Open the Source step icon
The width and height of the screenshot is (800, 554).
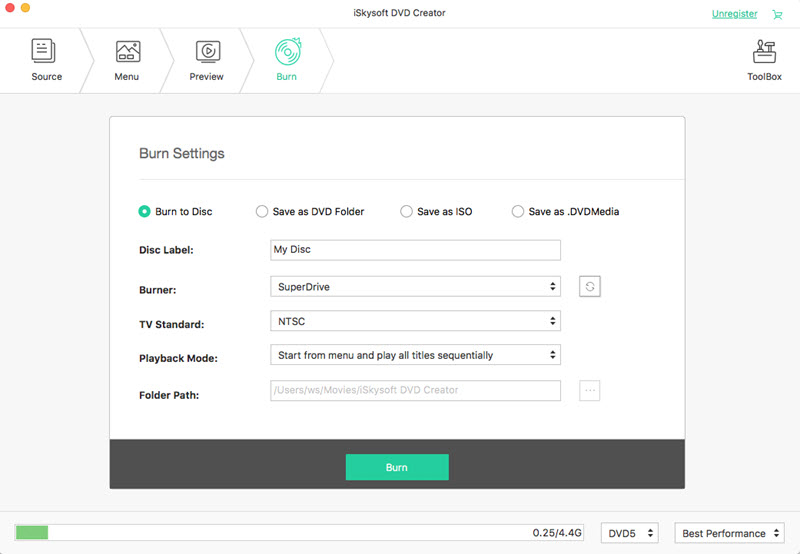[x=43, y=51]
